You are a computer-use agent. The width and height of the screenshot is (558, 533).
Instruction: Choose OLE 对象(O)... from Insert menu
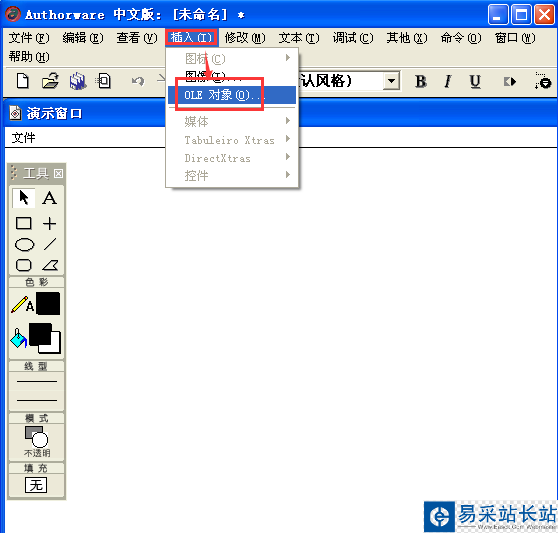point(232,95)
